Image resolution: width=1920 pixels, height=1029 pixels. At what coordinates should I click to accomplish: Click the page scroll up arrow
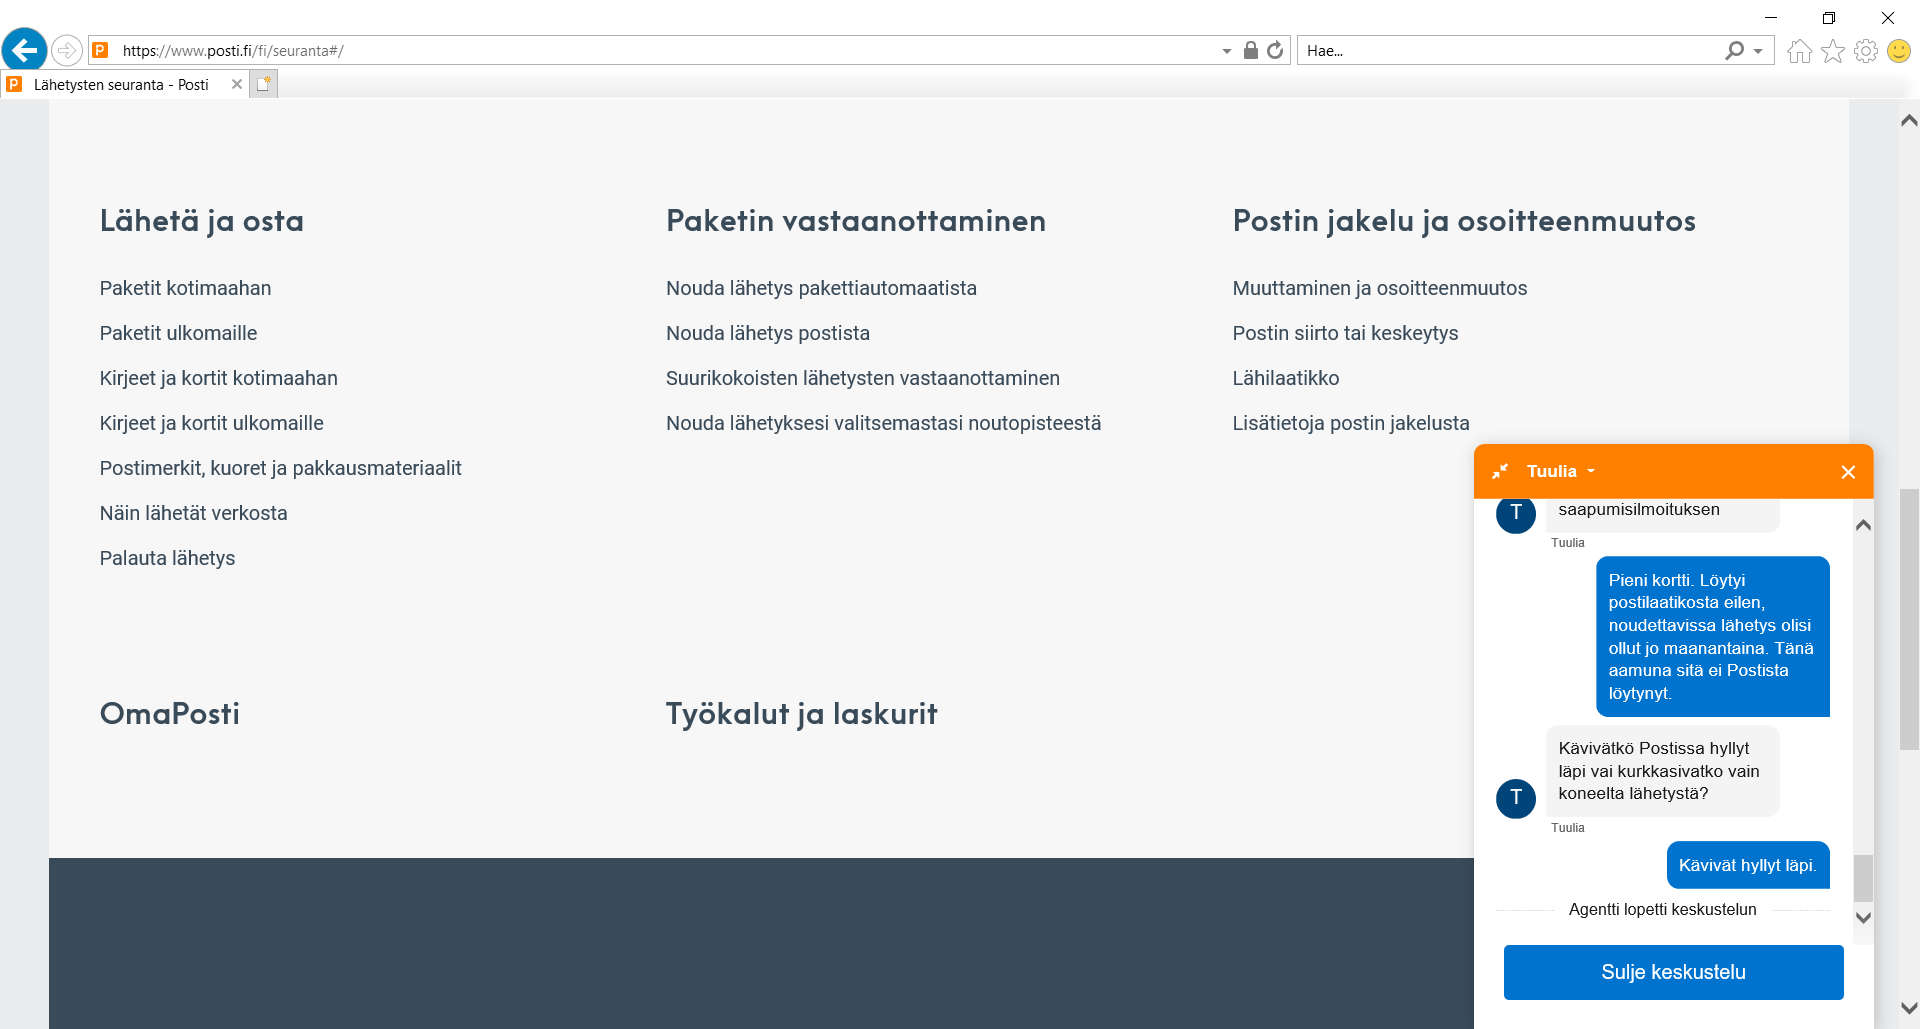coord(1908,120)
